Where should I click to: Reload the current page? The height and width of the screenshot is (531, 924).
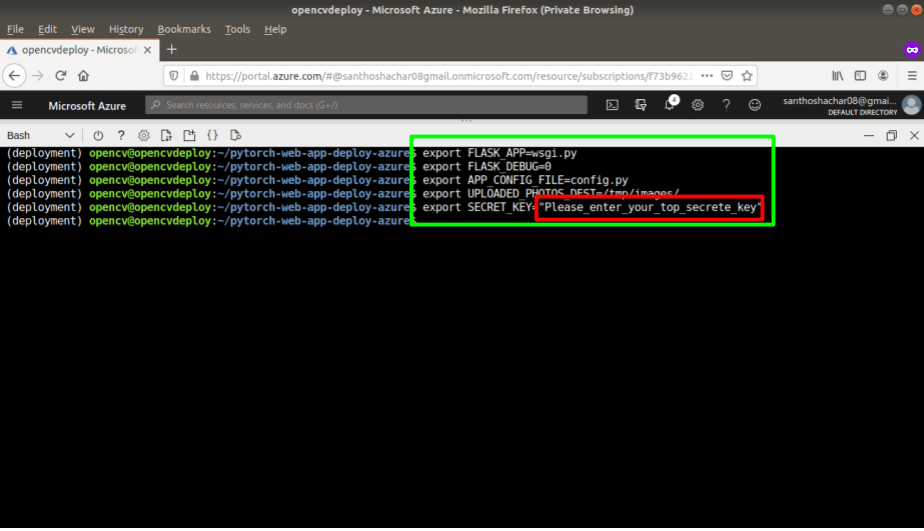click(x=60, y=75)
